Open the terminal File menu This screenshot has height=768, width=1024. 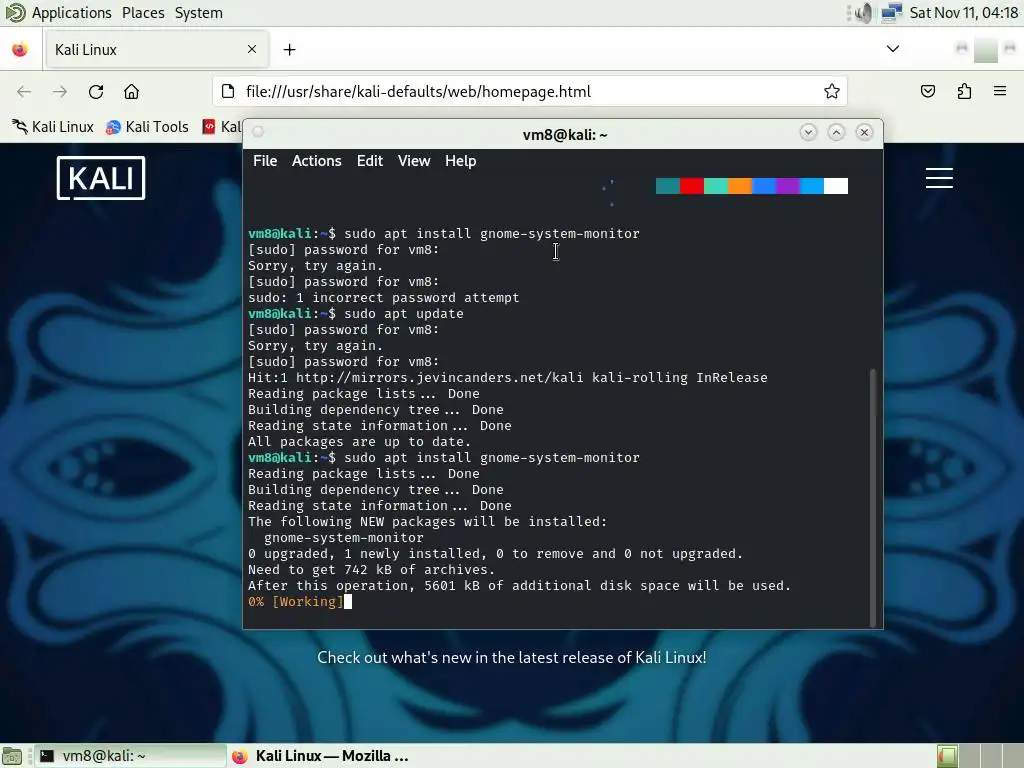pyautogui.click(x=265, y=161)
